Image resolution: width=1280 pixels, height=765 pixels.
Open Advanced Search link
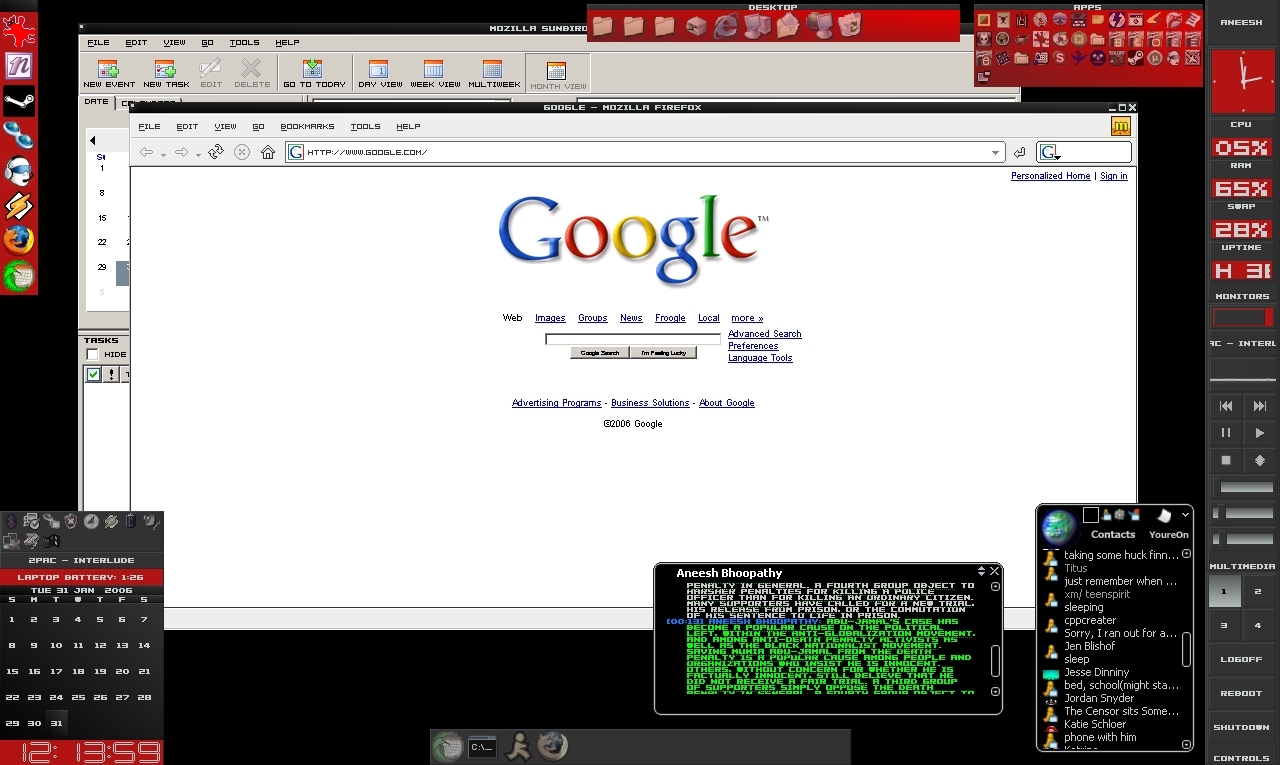tap(765, 334)
